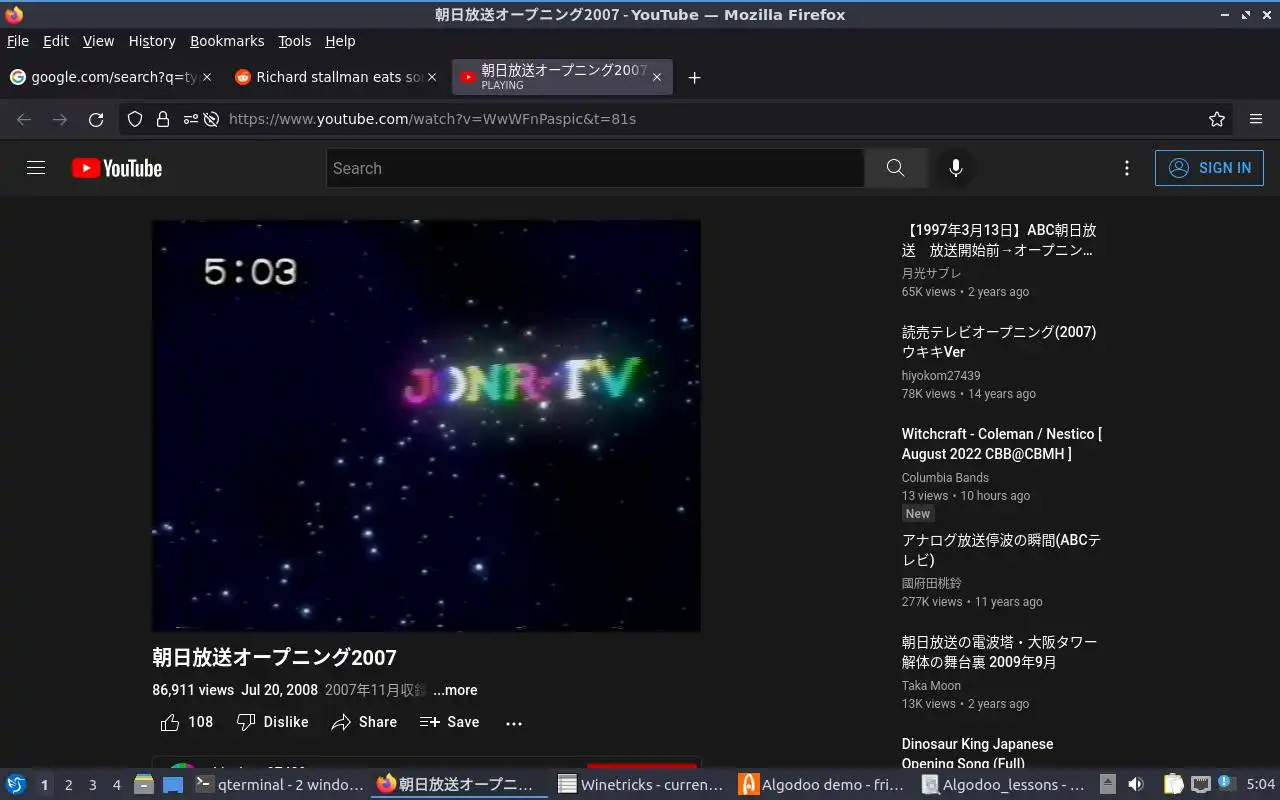1280x800 pixels.
Task: Open 読売テレビオープニング(2007) suggested video
Action: coord(999,342)
